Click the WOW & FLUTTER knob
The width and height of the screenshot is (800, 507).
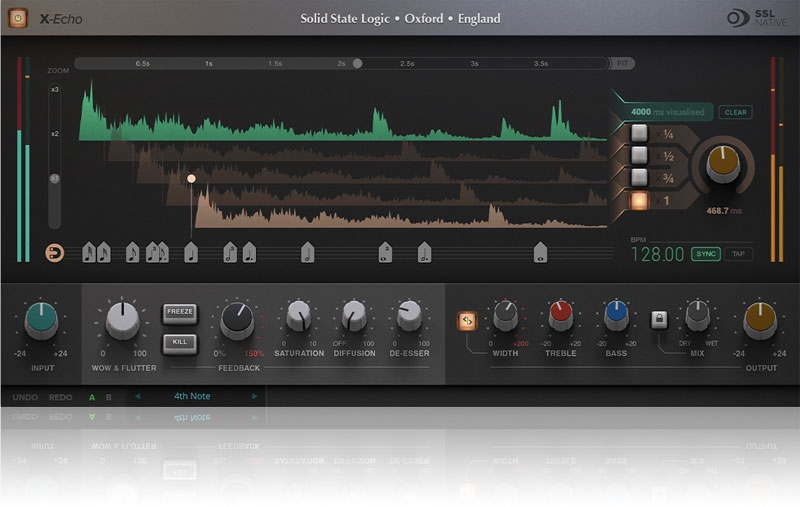tap(122, 320)
